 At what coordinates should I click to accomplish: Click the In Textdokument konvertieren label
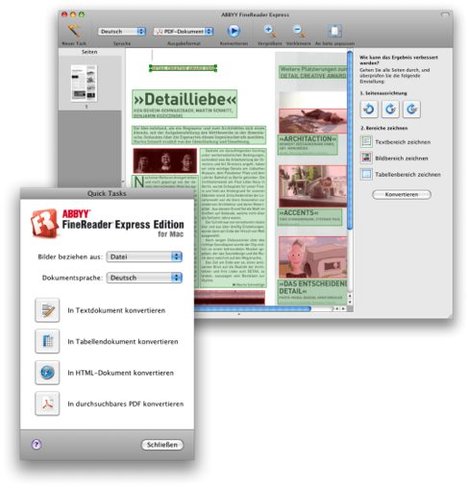point(116,310)
